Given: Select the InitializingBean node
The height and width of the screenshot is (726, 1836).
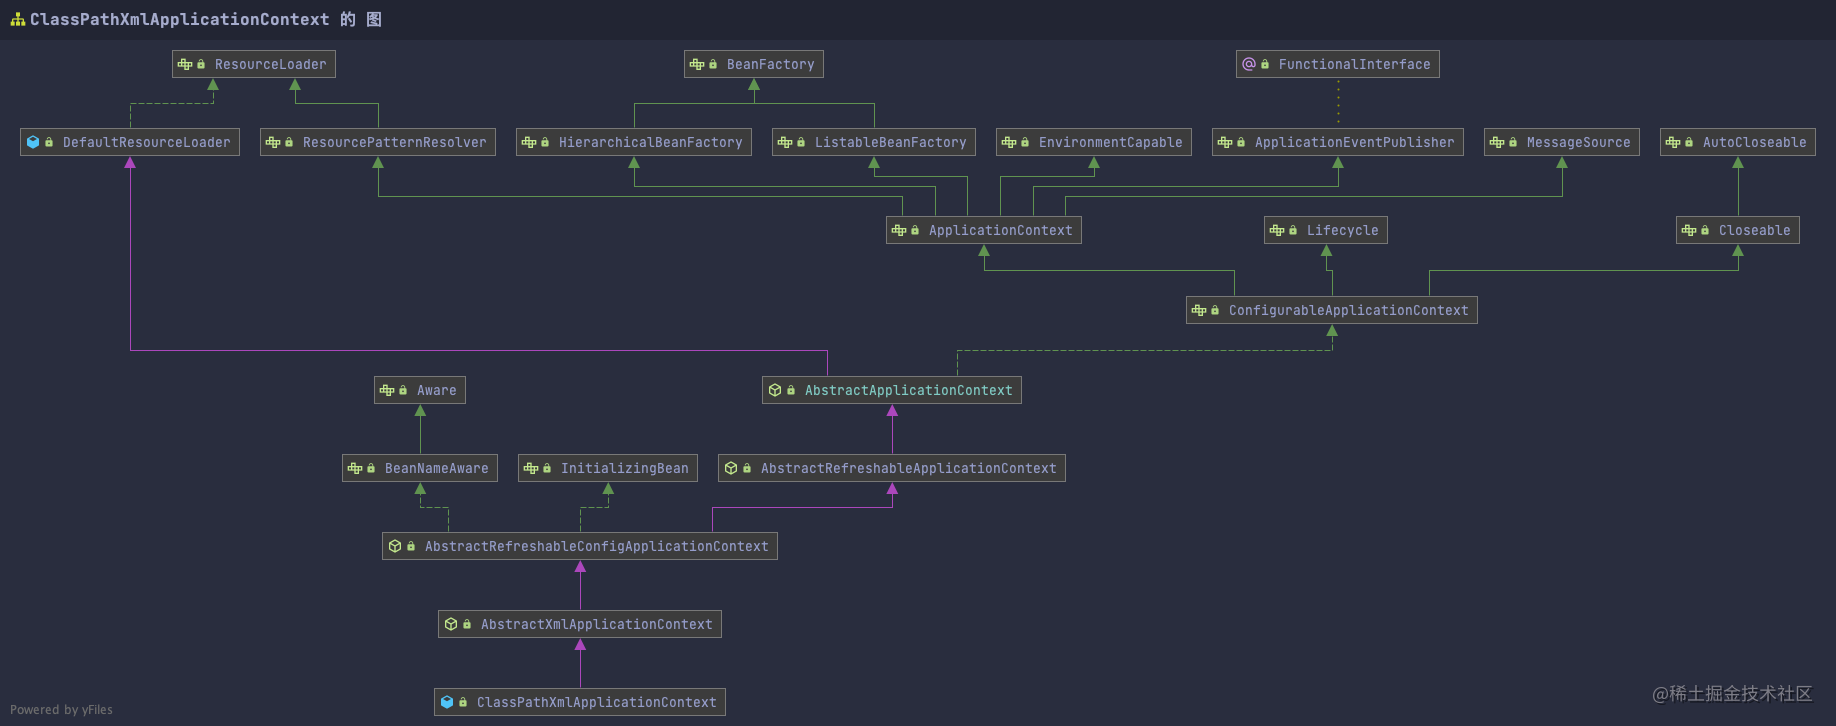Looking at the screenshot, I should coord(608,468).
